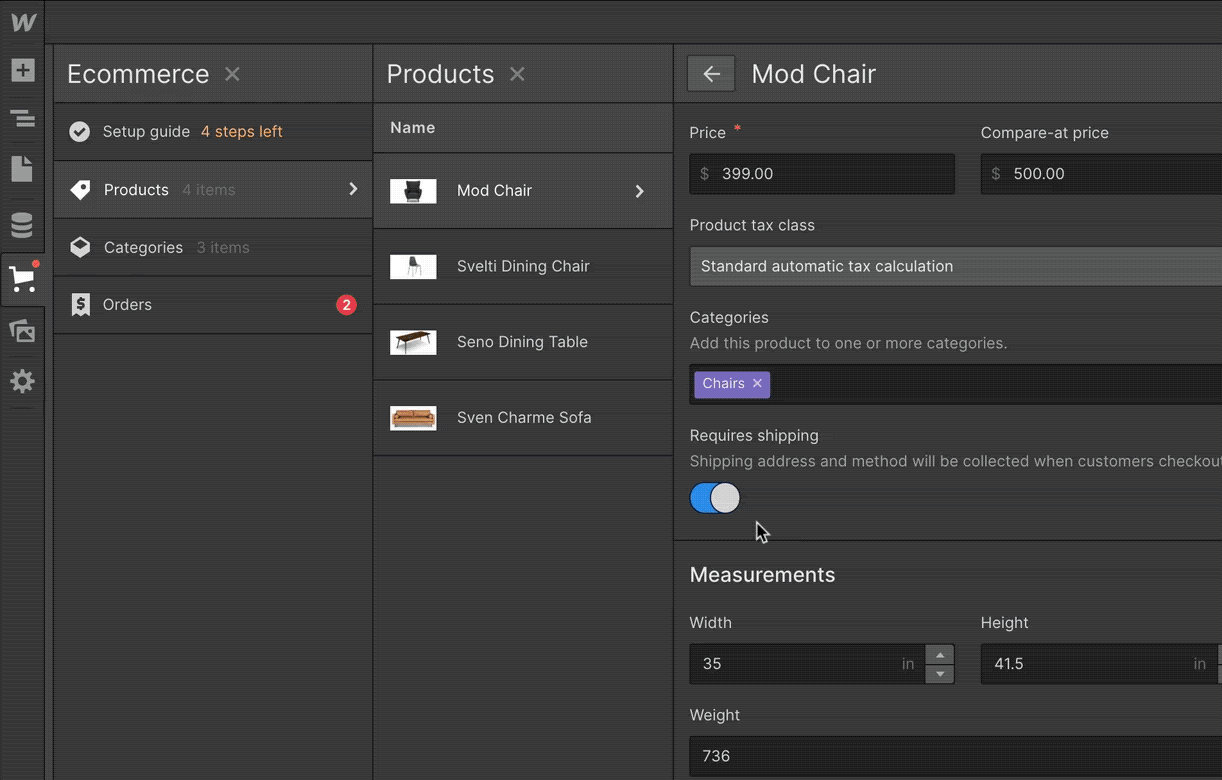
Task: Open the Assets panel icon
Action: pos(22,330)
